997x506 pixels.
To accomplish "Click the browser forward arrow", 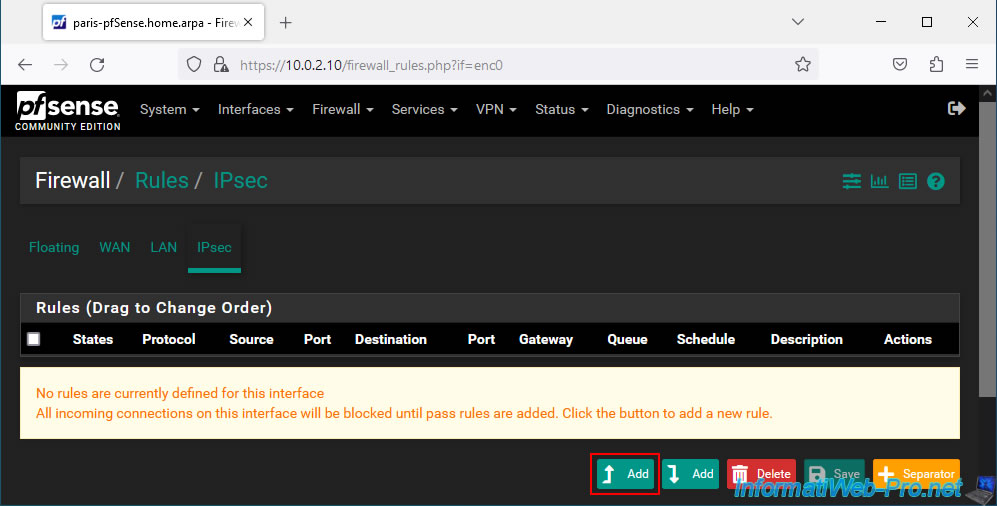I will click(61, 65).
